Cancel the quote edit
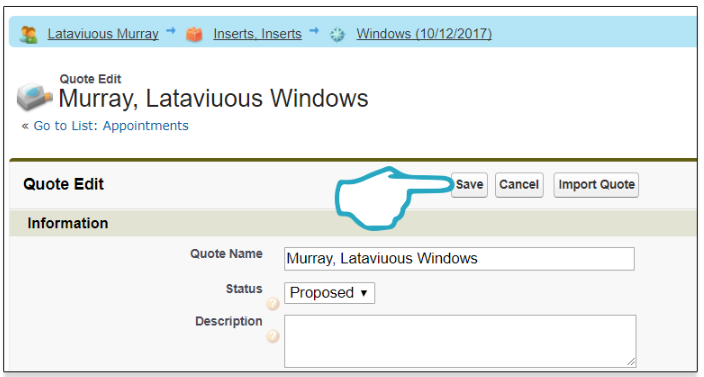 tap(519, 184)
